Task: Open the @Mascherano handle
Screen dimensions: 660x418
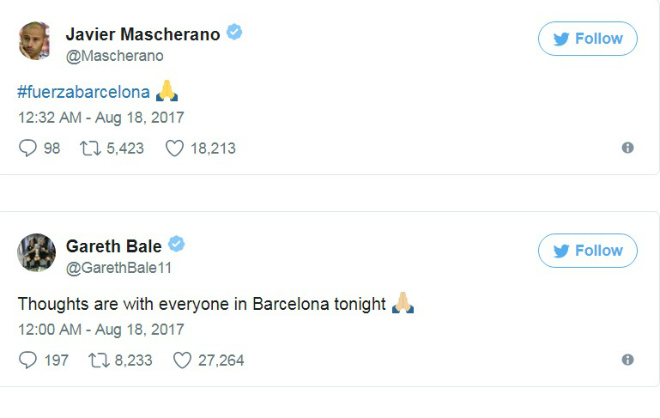Action: [114, 56]
